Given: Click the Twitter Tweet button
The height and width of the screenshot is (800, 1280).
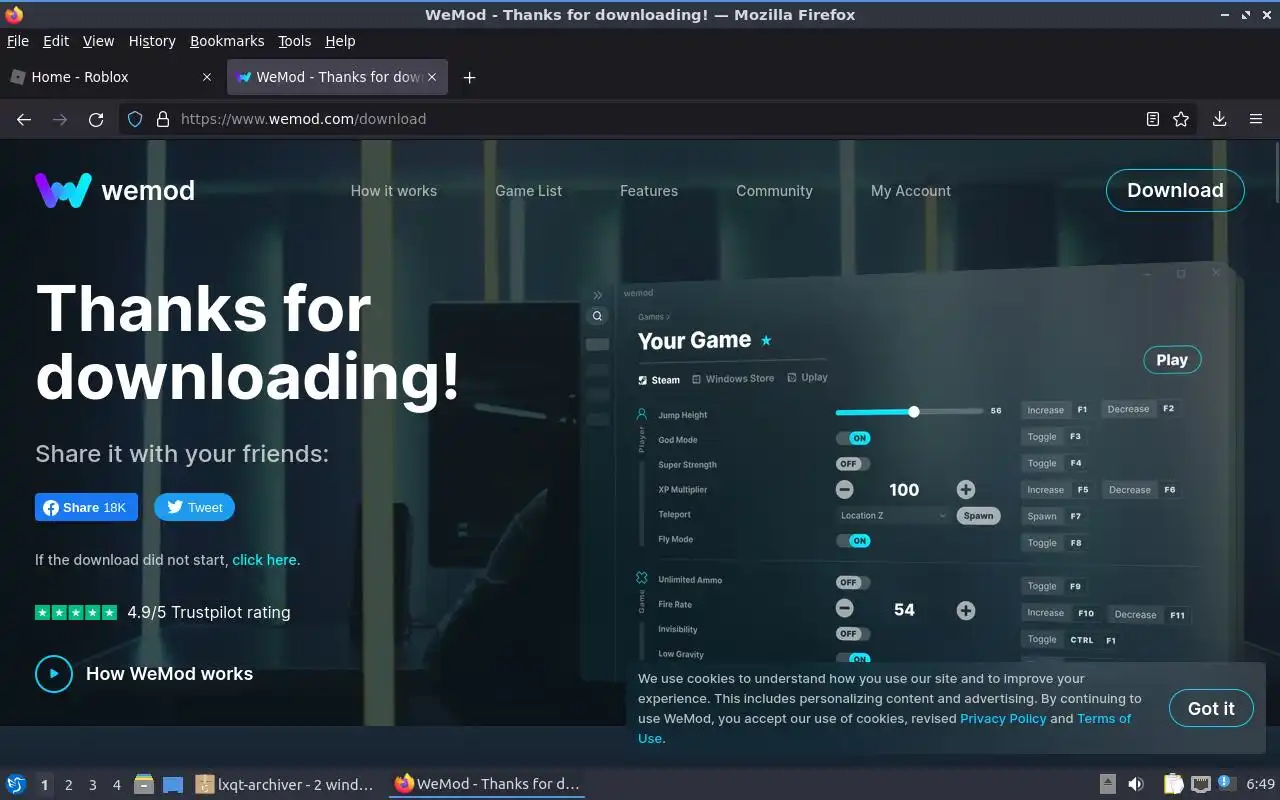Looking at the screenshot, I should click(x=194, y=507).
